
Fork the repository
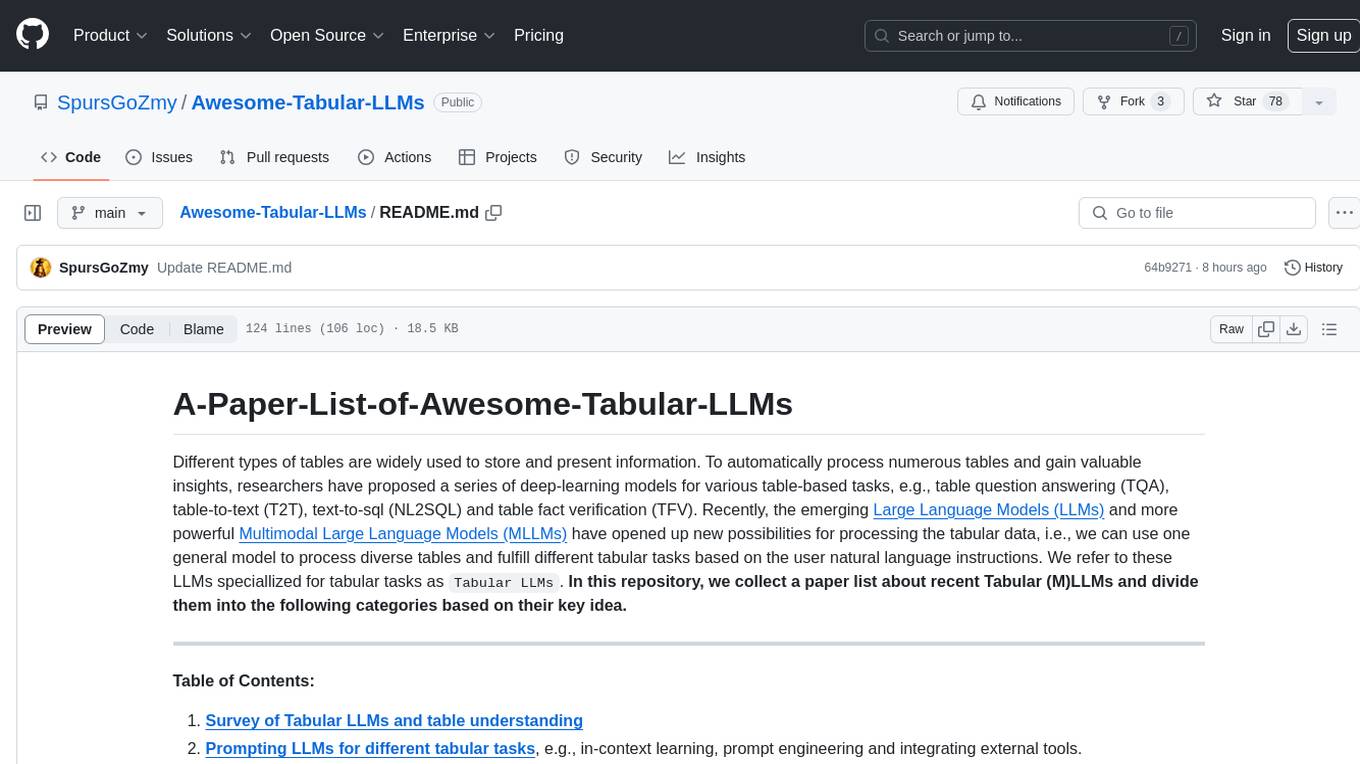1134,102
